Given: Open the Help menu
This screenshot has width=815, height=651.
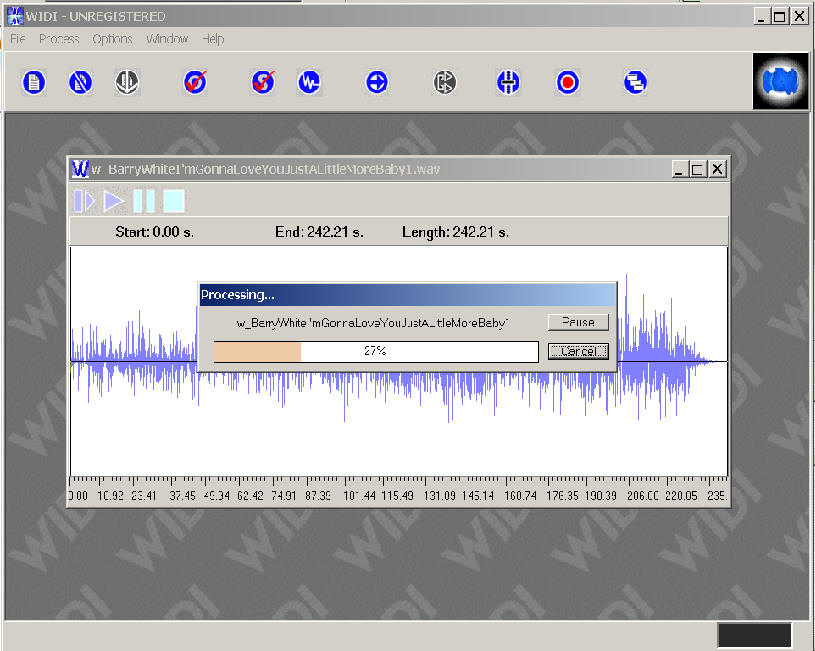Looking at the screenshot, I should click(213, 39).
